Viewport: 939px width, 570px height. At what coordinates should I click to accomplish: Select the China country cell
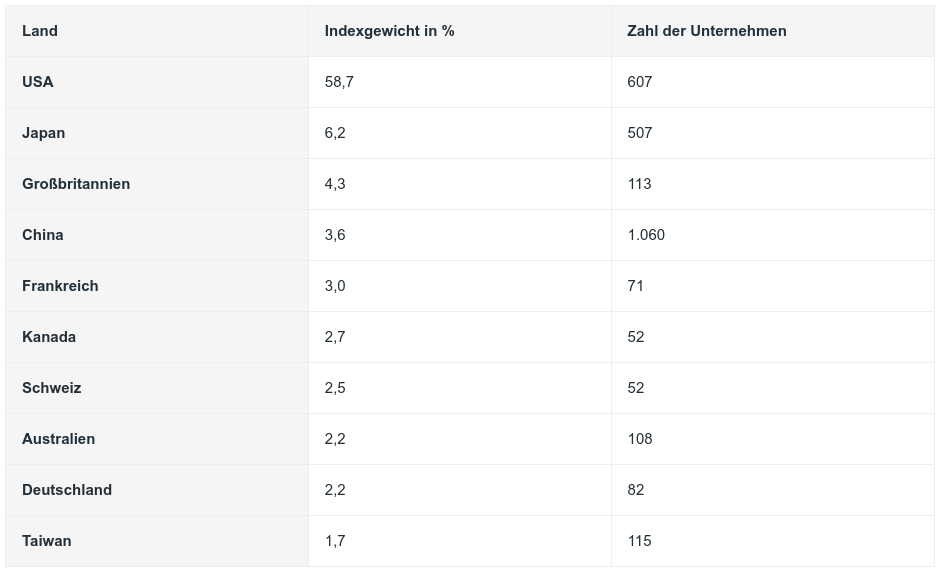pyautogui.click(x=43, y=235)
